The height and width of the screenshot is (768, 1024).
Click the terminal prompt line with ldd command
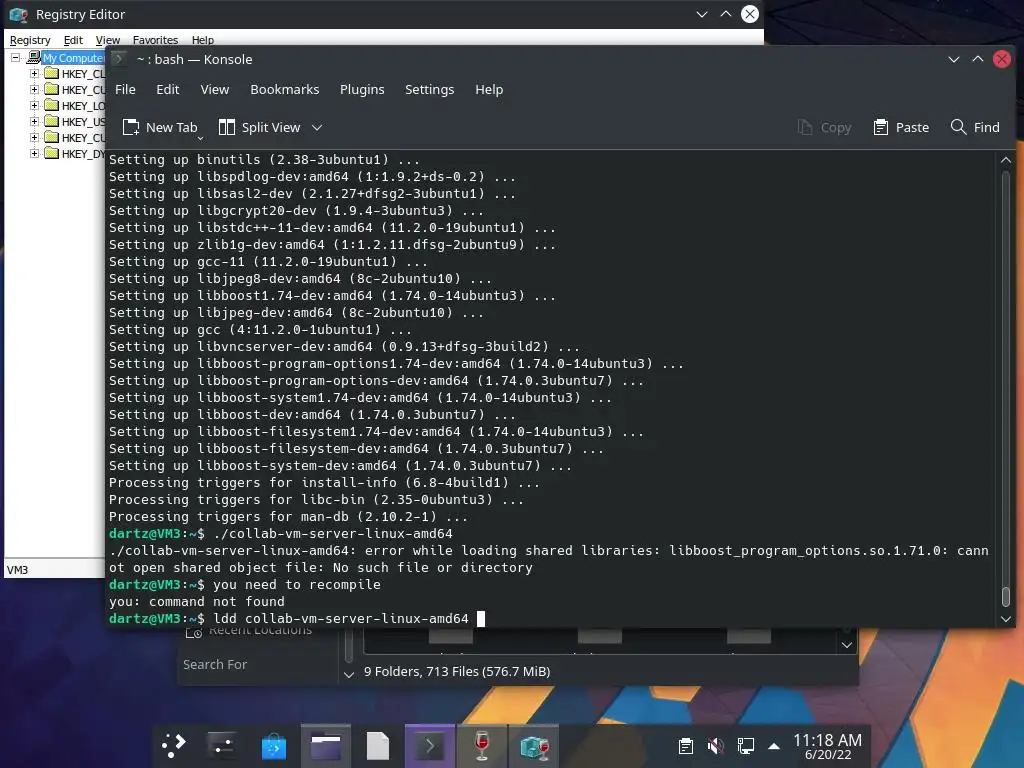tap(296, 618)
